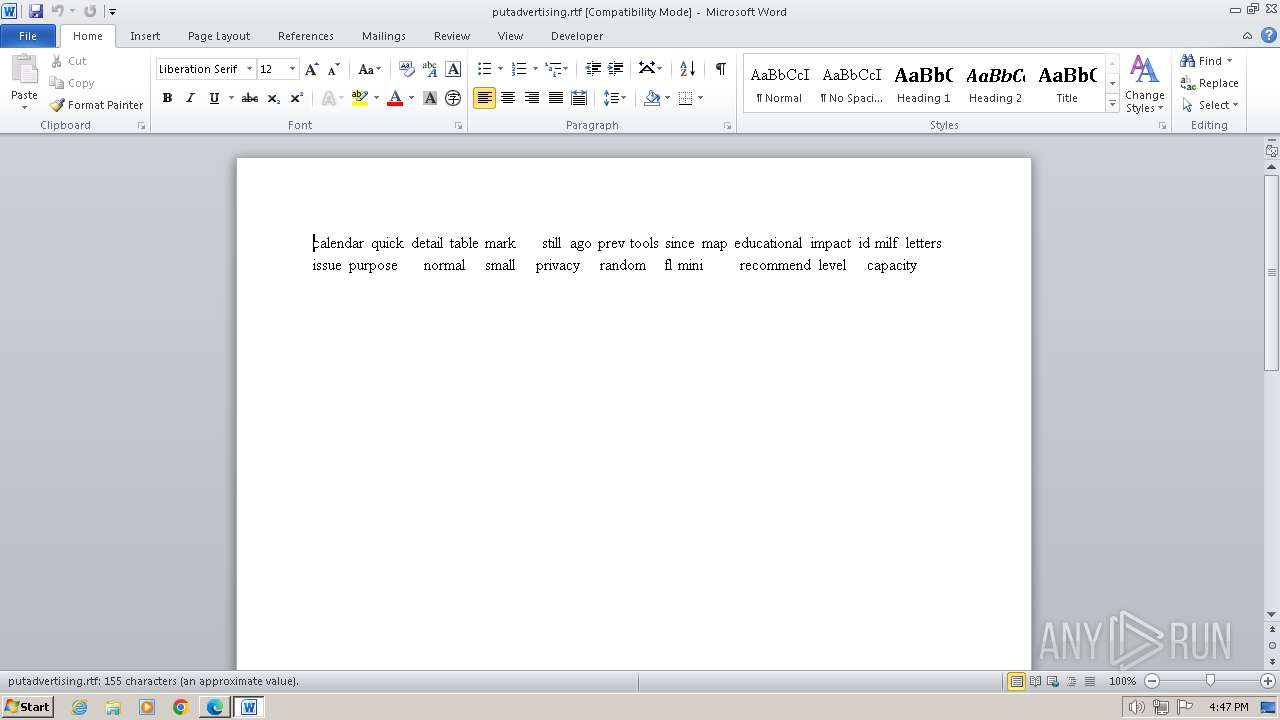The width and height of the screenshot is (1280, 720).
Task: Click the zoom slider handle
Action: 1210,681
